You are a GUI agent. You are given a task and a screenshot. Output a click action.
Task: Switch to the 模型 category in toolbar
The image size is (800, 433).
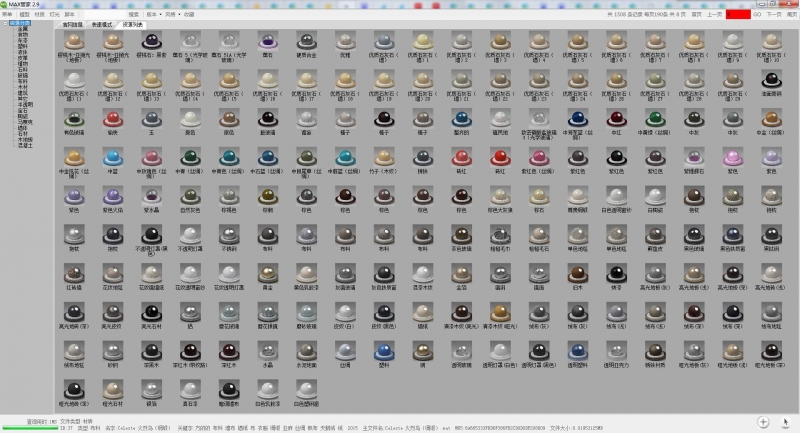pos(24,14)
